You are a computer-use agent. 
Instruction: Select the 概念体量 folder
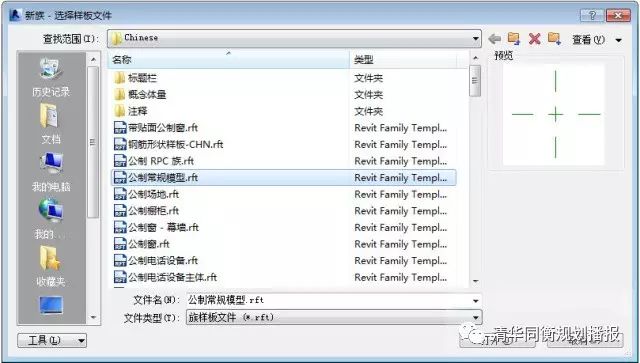140,95
